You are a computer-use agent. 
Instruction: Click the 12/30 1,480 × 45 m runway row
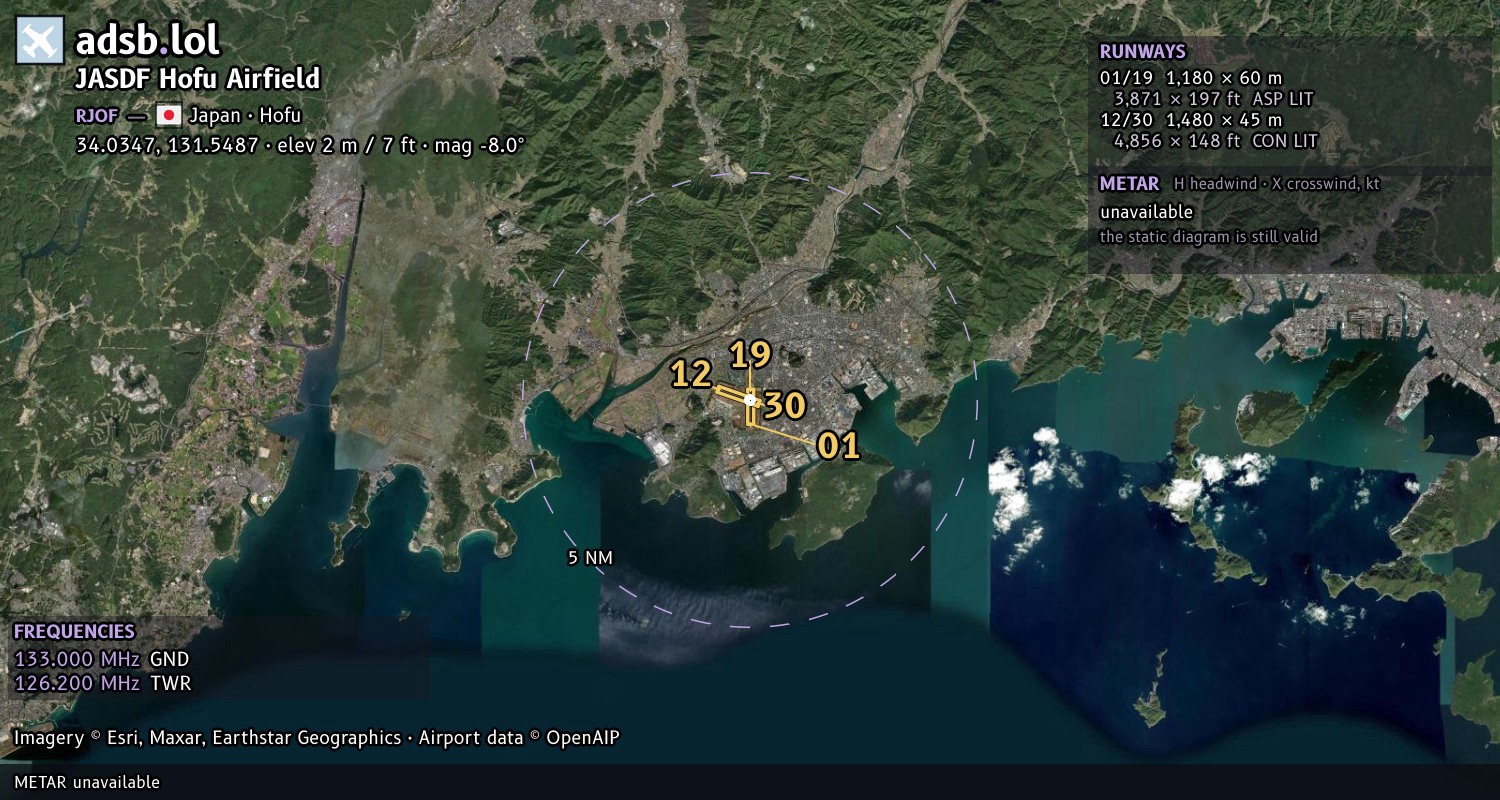click(x=1190, y=120)
